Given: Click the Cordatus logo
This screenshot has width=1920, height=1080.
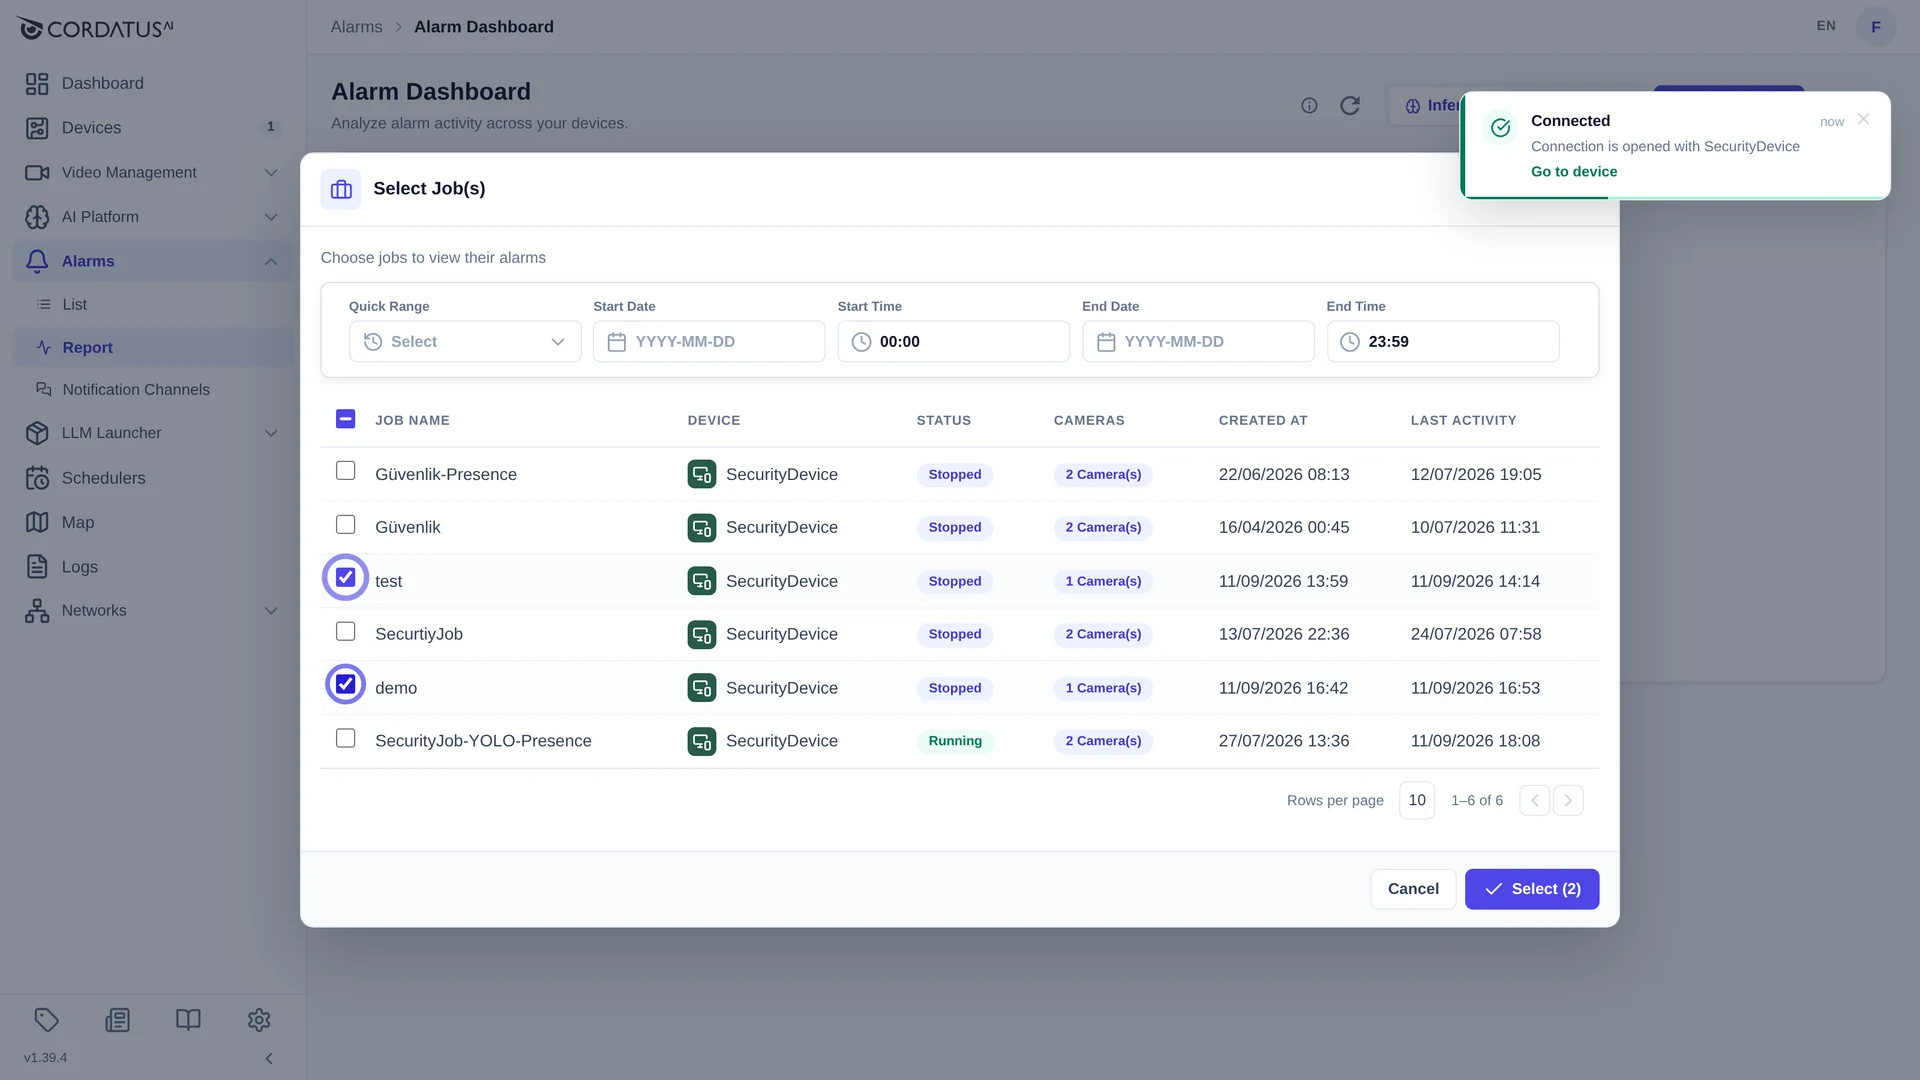Looking at the screenshot, I should coord(95,29).
